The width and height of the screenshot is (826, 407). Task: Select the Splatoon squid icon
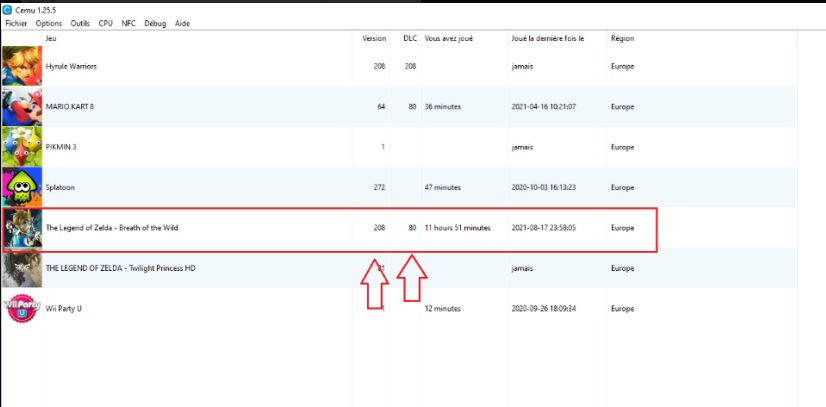point(21,187)
